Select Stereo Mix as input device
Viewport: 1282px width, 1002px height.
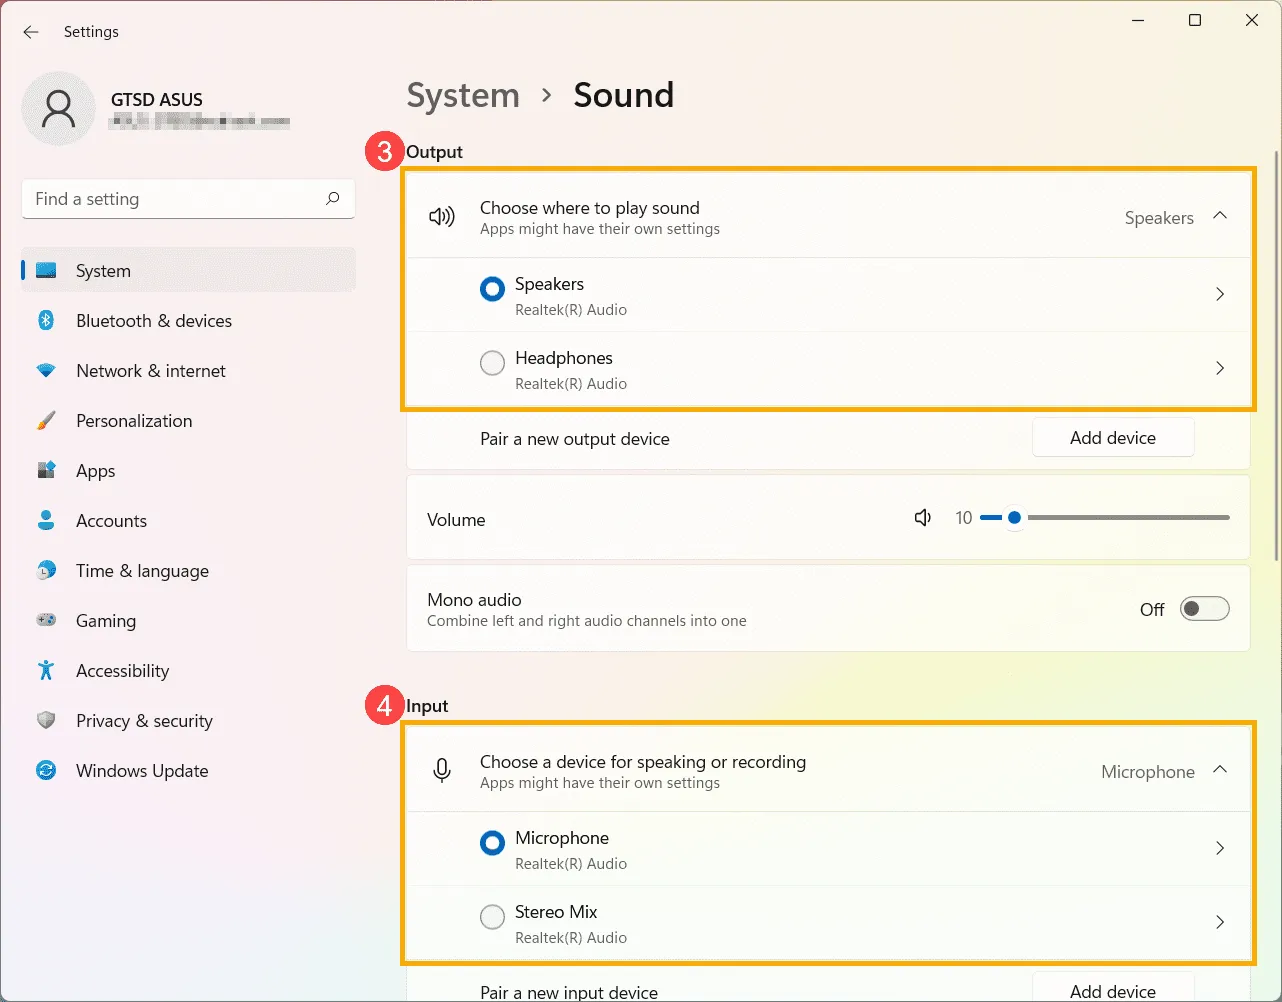(492, 917)
